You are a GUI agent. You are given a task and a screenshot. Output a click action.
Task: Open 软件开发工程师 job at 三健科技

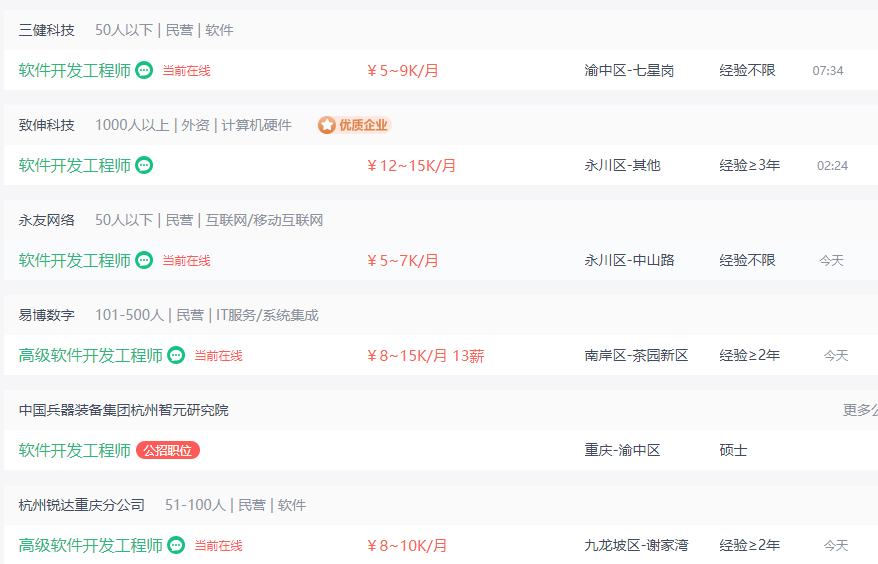coord(74,71)
